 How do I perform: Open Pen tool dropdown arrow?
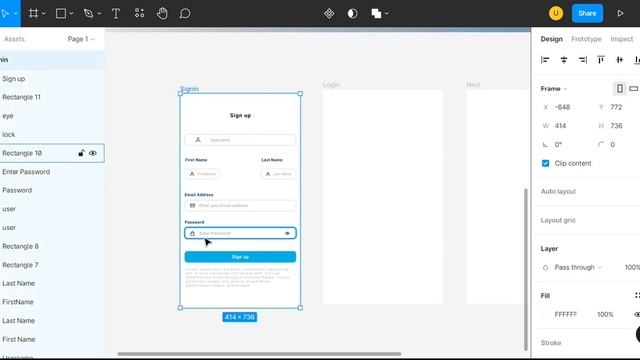click(99, 13)
